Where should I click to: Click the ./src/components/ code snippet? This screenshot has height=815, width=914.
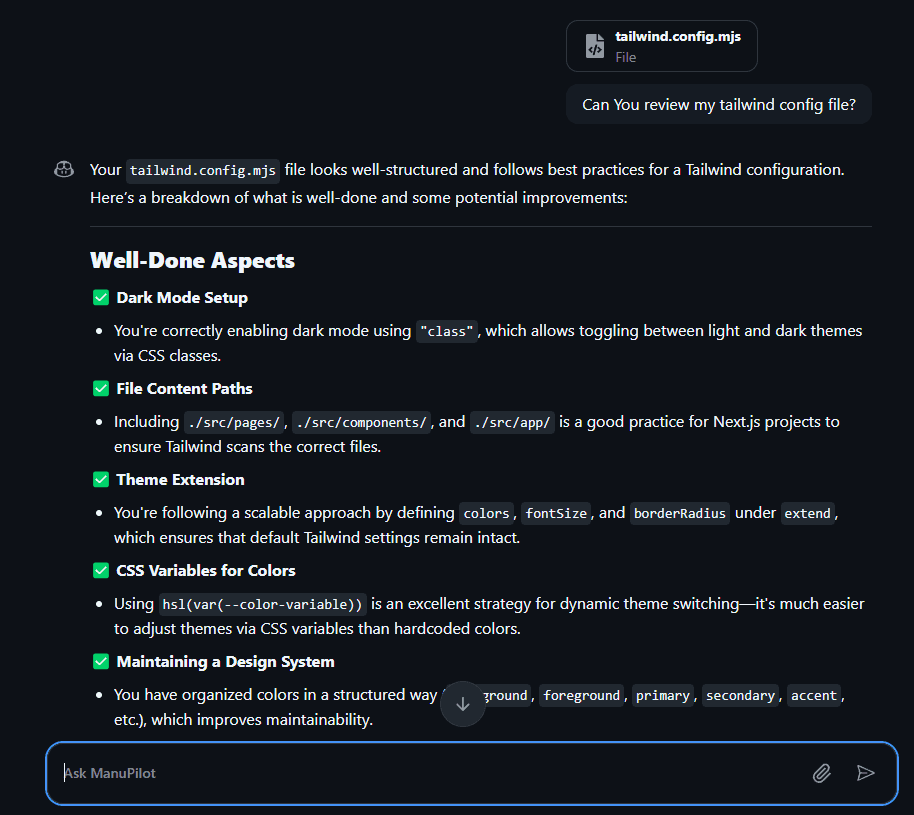(361, 422)
